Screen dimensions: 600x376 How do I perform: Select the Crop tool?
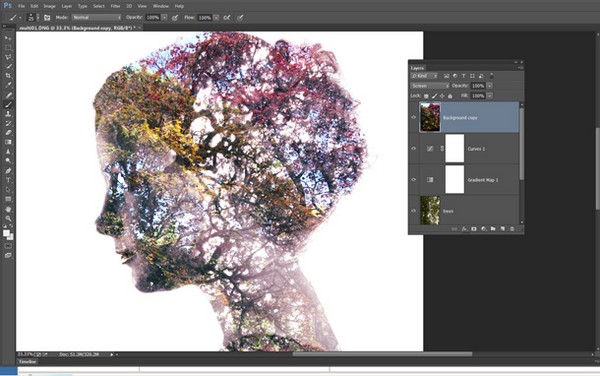click(x=8, y=76)
